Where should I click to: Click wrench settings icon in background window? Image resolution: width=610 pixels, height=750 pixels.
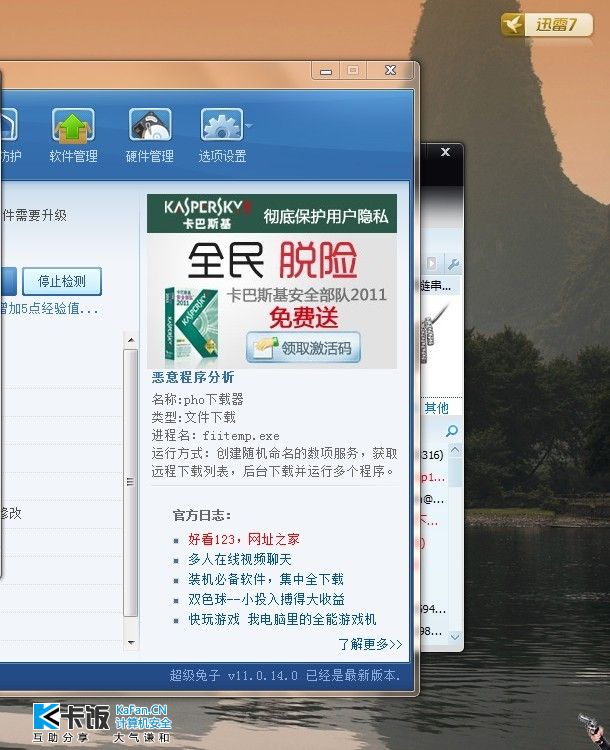452,264
